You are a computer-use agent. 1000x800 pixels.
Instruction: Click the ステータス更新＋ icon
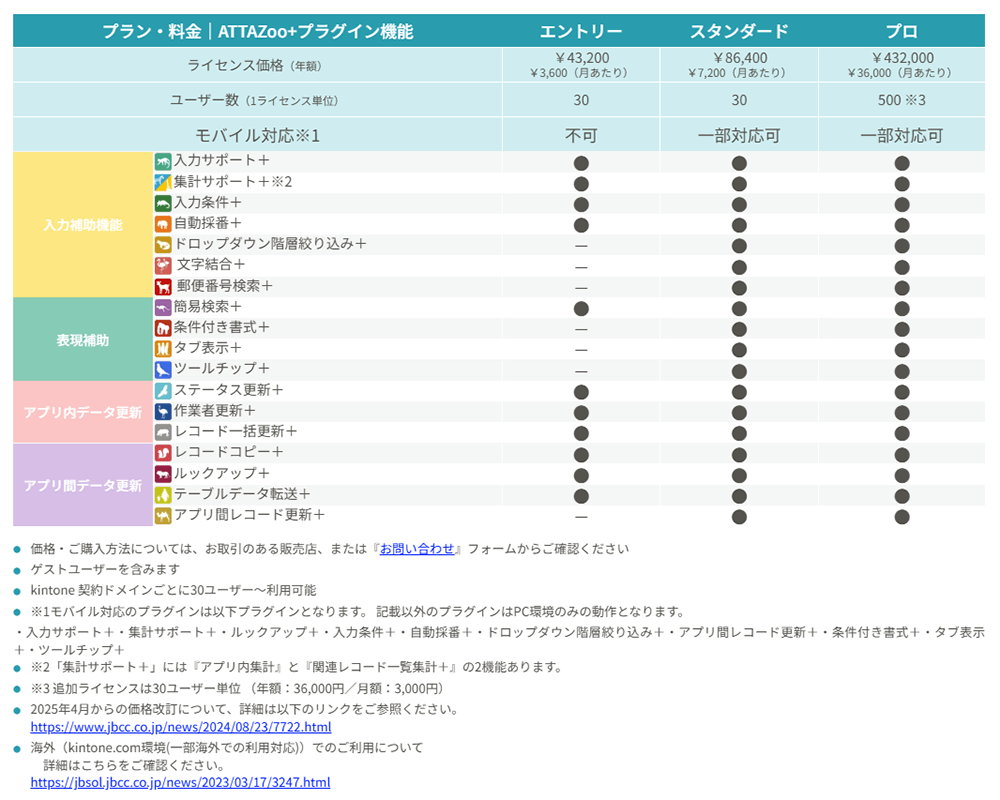tap(162, 391)
